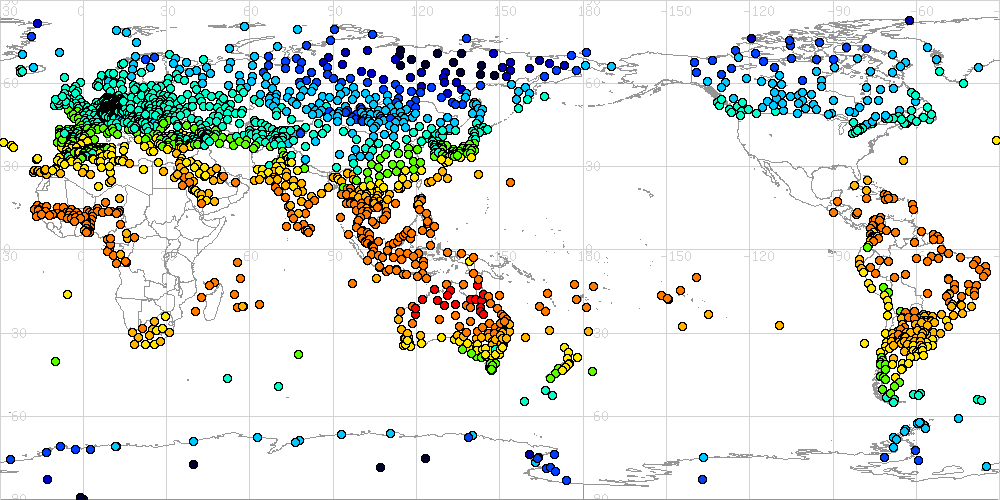This screenshot has width=1000, height=500.
Task: Click the "-150" longitude label at top
Action: tap(681, 10)
